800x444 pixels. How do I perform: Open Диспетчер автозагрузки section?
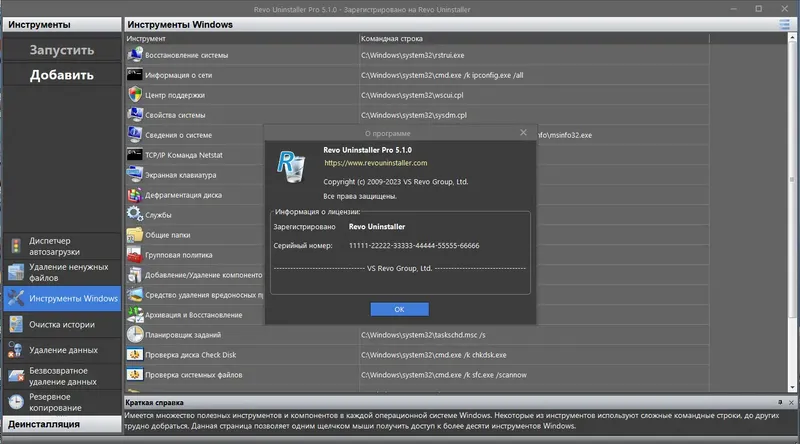[x=62, y=246]
